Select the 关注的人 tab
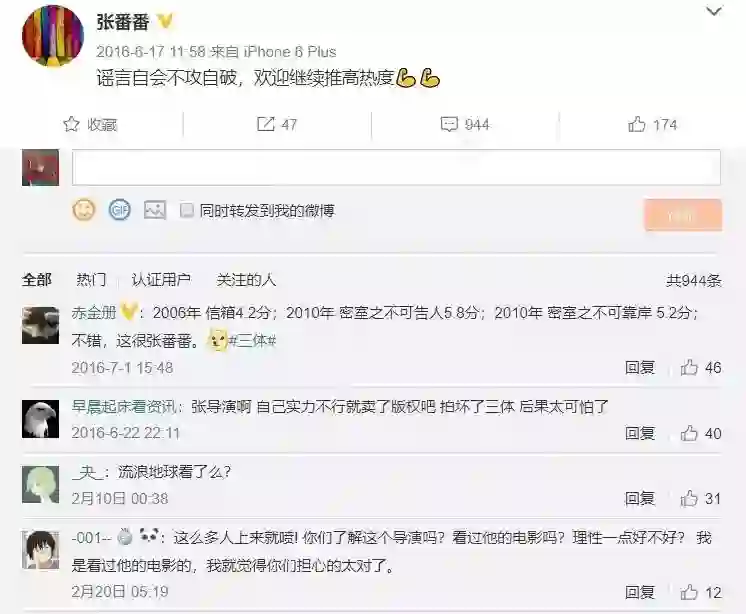The height and width of the screenshot is (614, 746). pos(246,280)
